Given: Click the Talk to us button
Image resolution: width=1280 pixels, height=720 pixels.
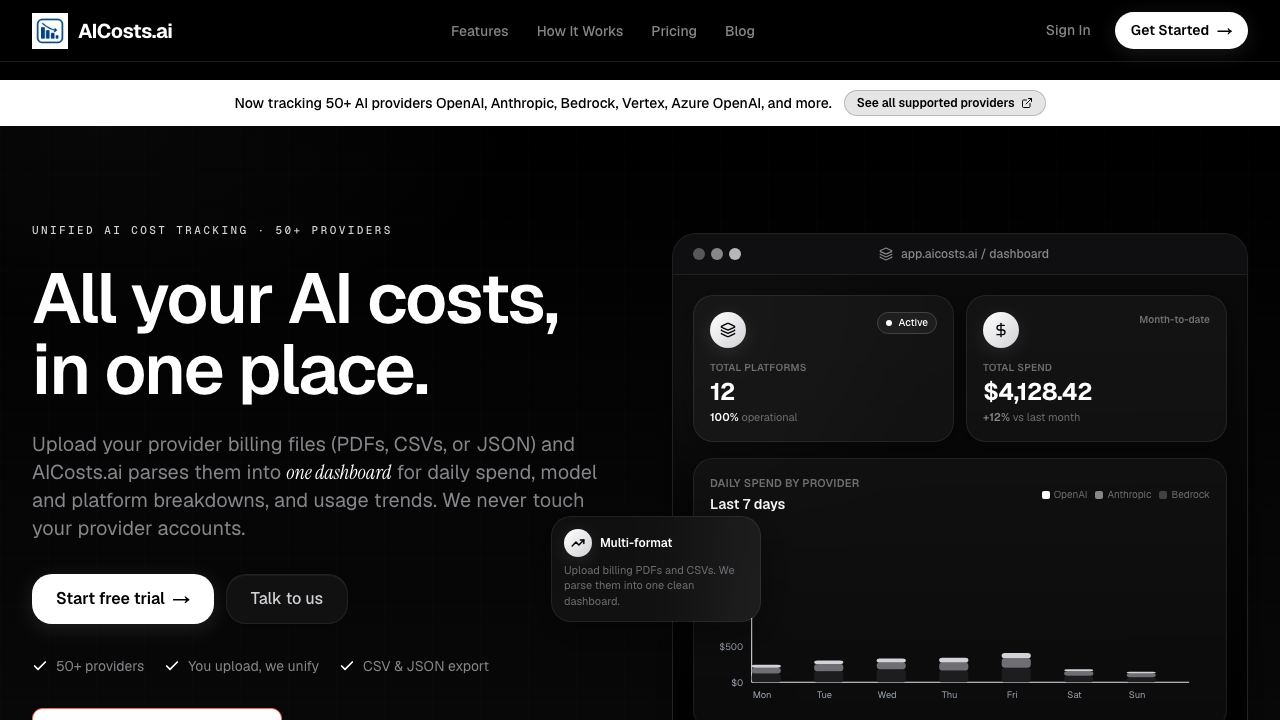Looking at the screenshot, I should pos(287,599).
